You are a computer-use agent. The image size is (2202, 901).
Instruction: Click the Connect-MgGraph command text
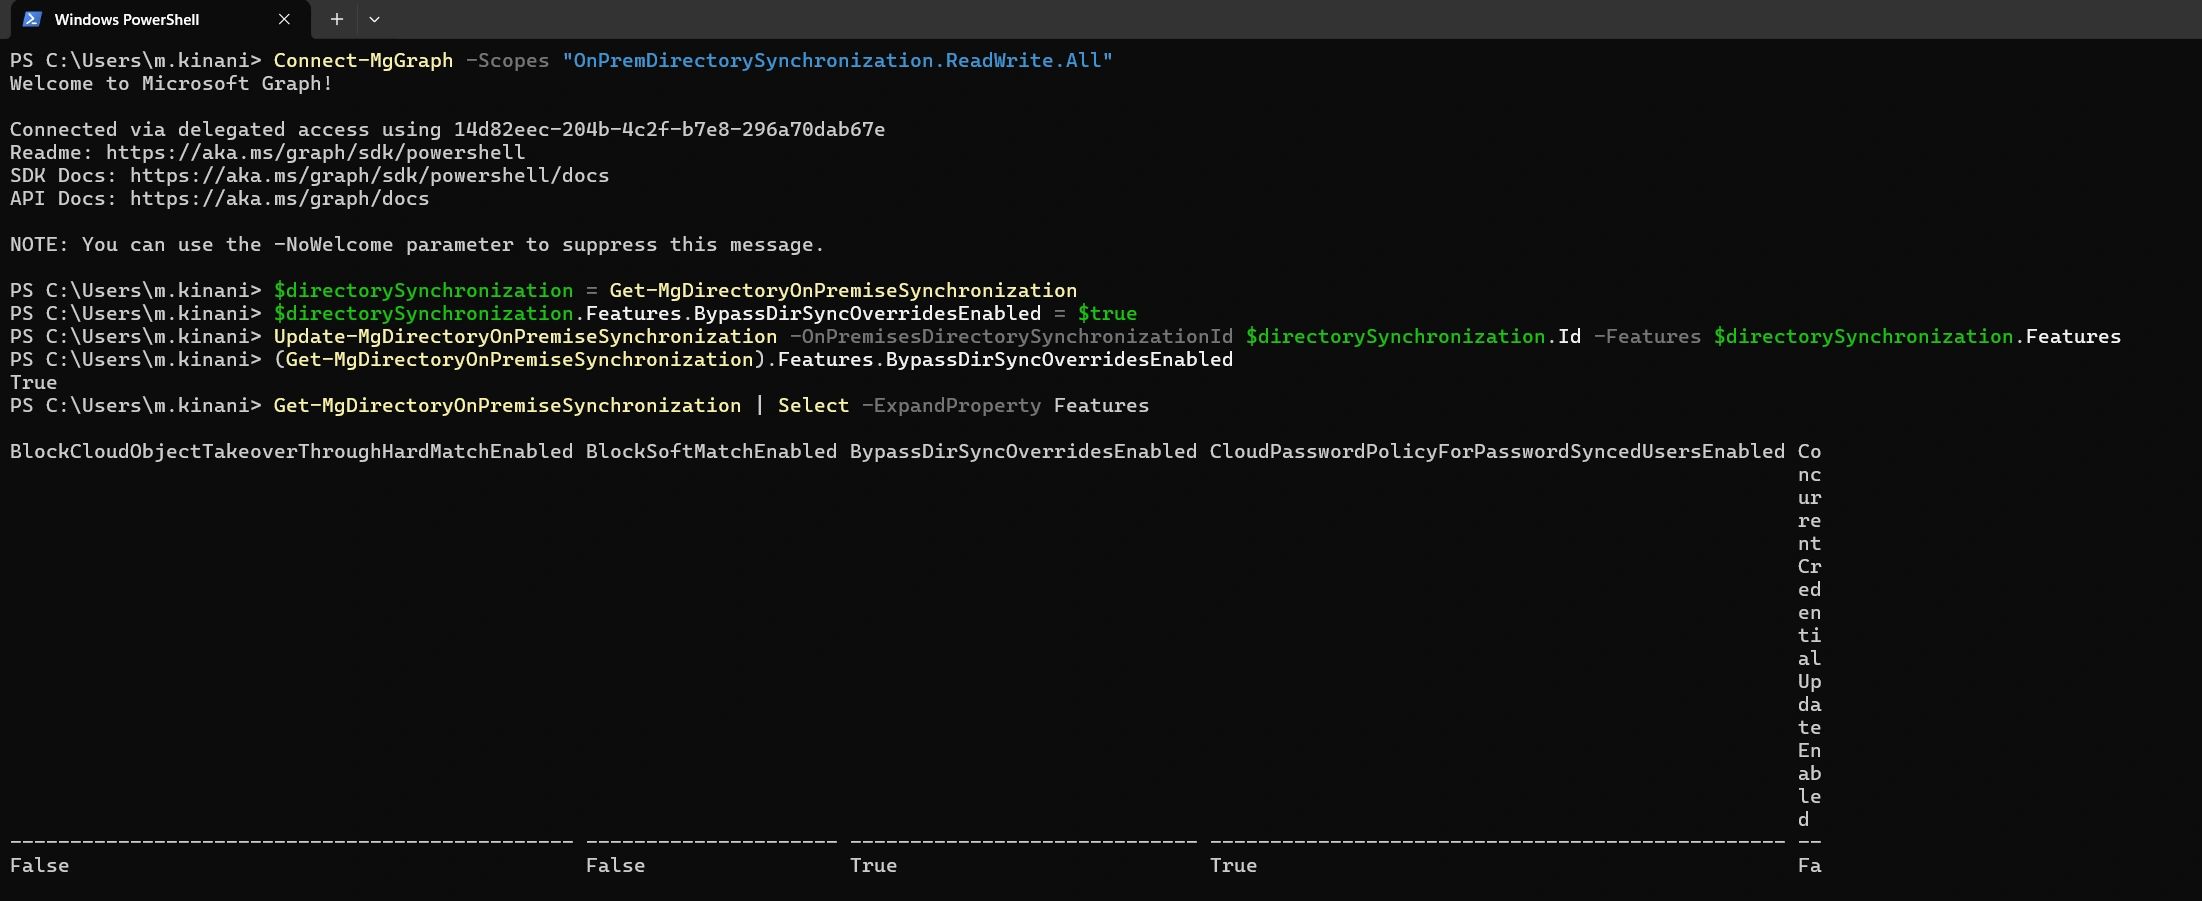point(363,60)
